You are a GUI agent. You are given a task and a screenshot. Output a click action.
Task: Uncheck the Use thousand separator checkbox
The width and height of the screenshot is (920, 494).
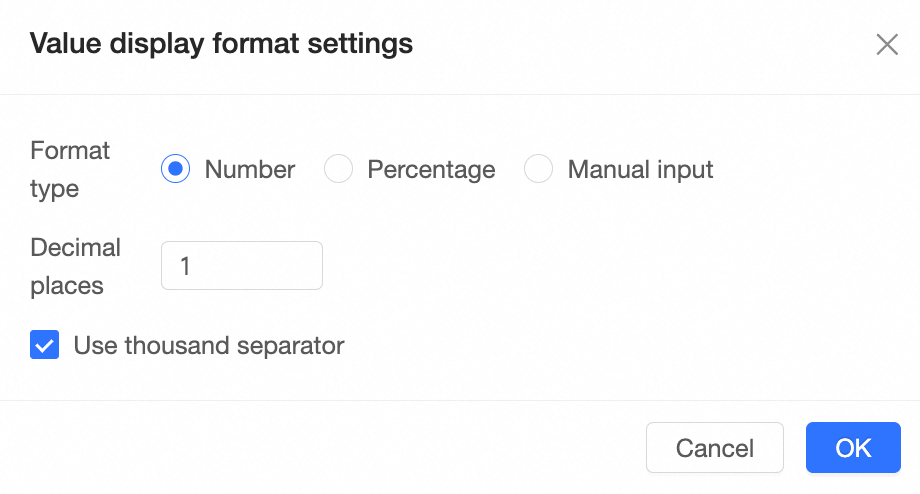(45, 346)
